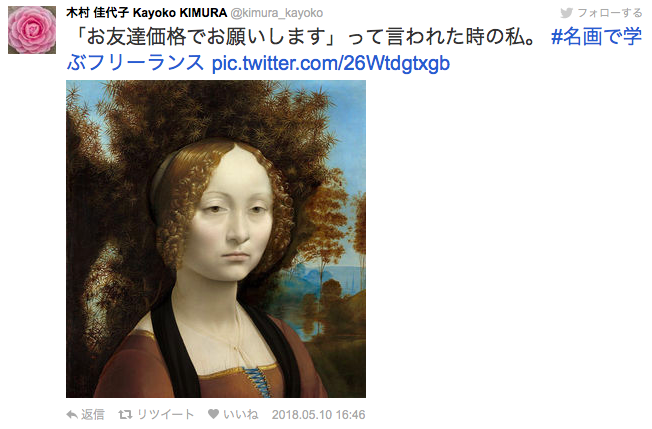Click the pink flower profile avatar
This screenshot has width=652, height=429.
pos(32,30)
